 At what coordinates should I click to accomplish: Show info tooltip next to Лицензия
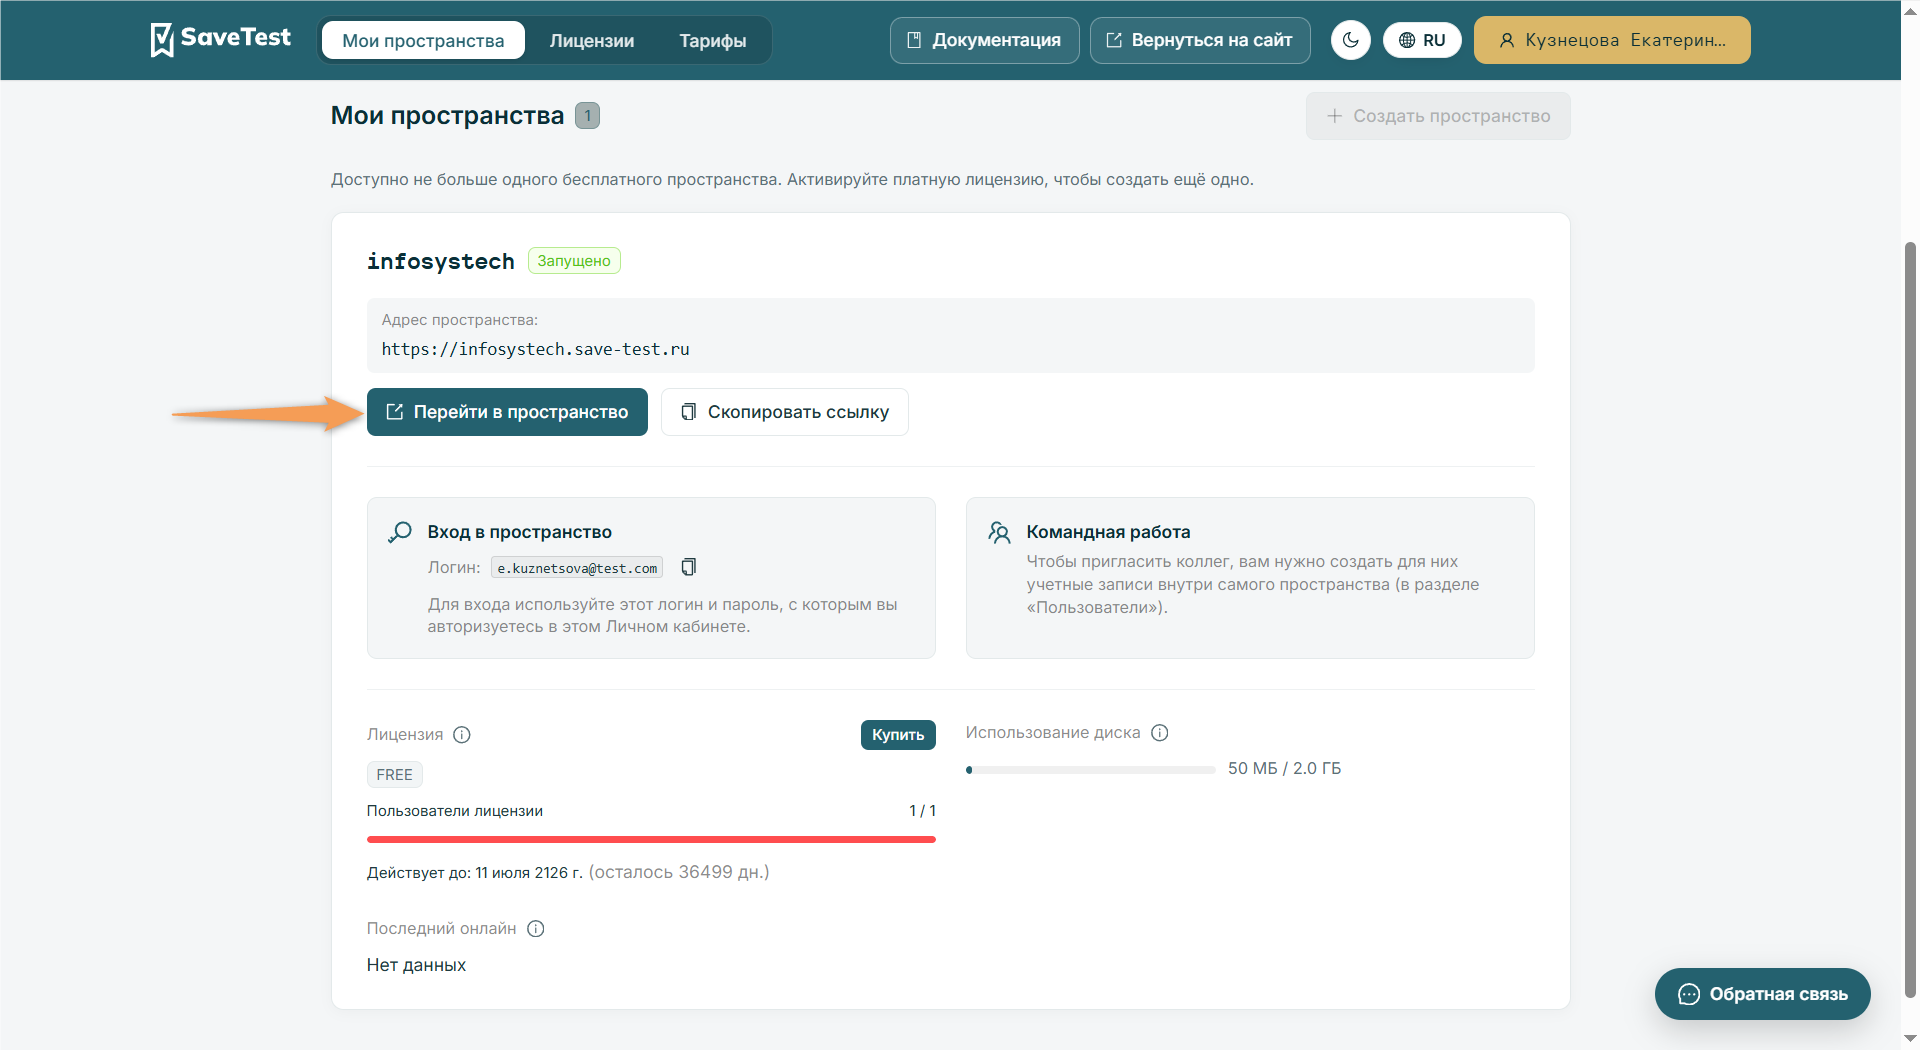click(462, 735)
